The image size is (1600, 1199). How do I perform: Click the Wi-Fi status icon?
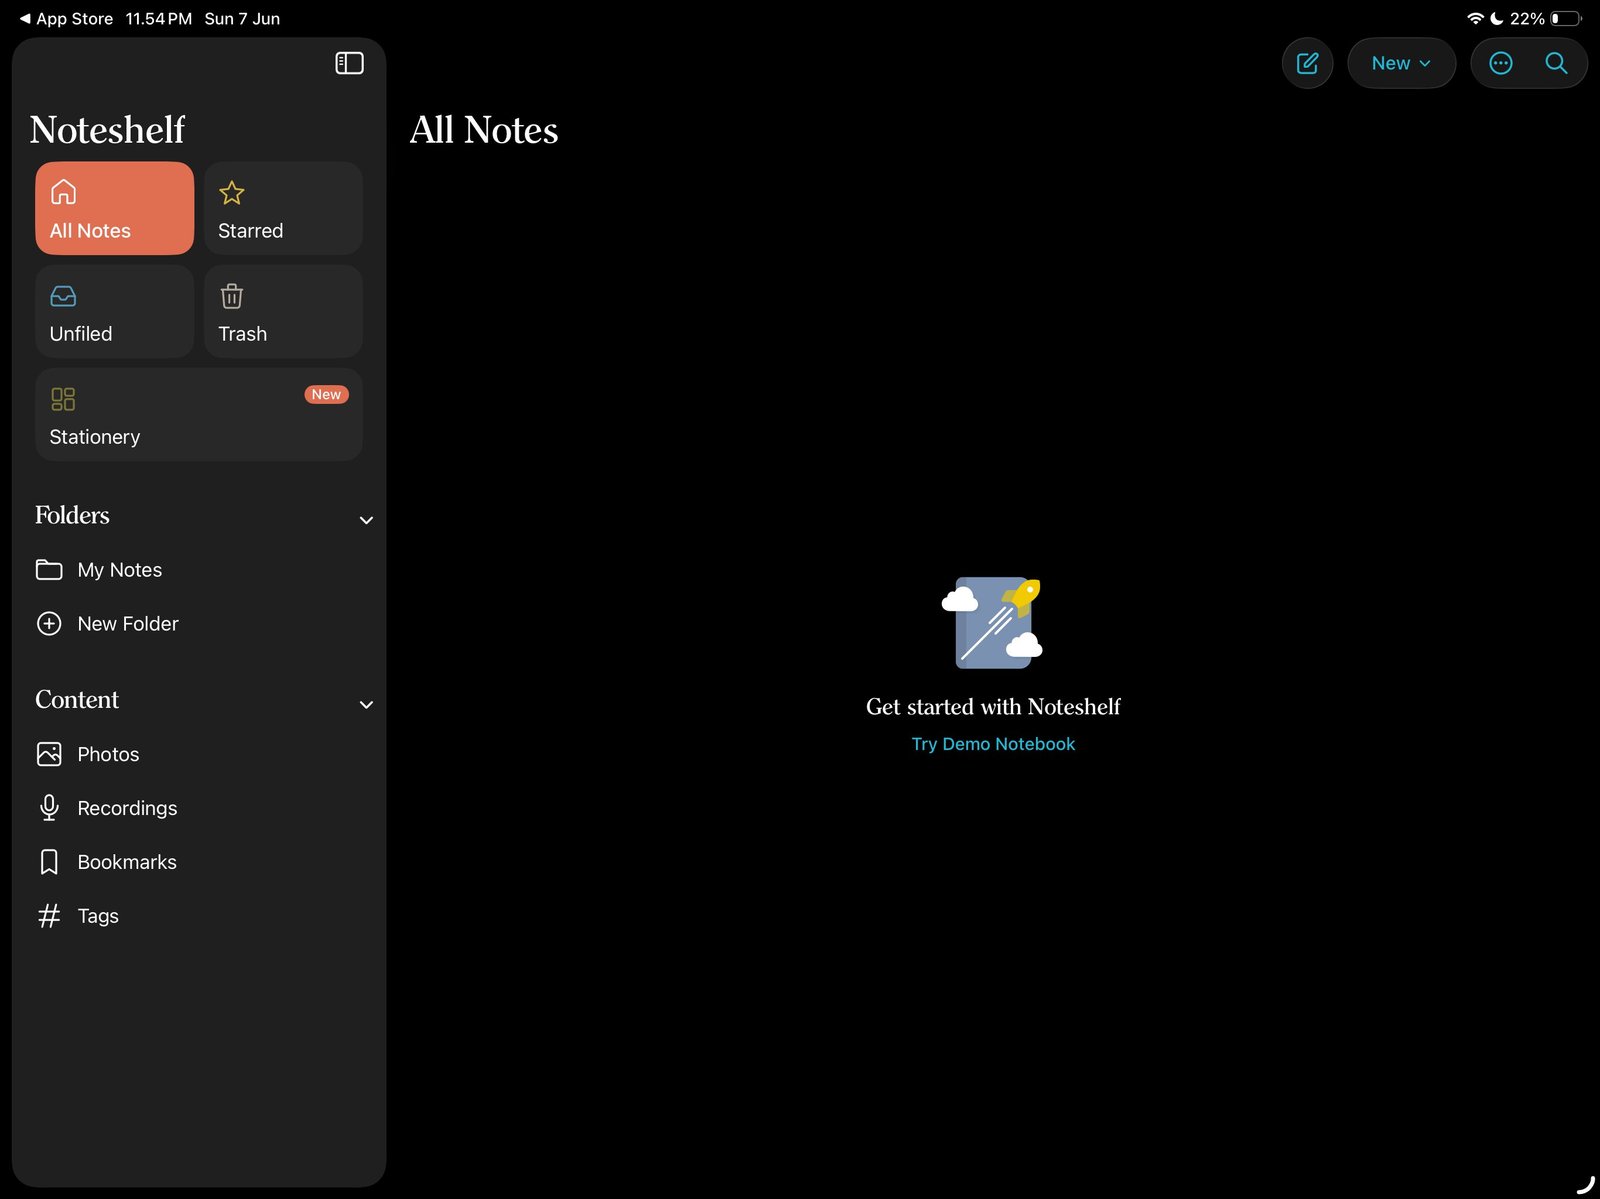[x=1475, y=19]
